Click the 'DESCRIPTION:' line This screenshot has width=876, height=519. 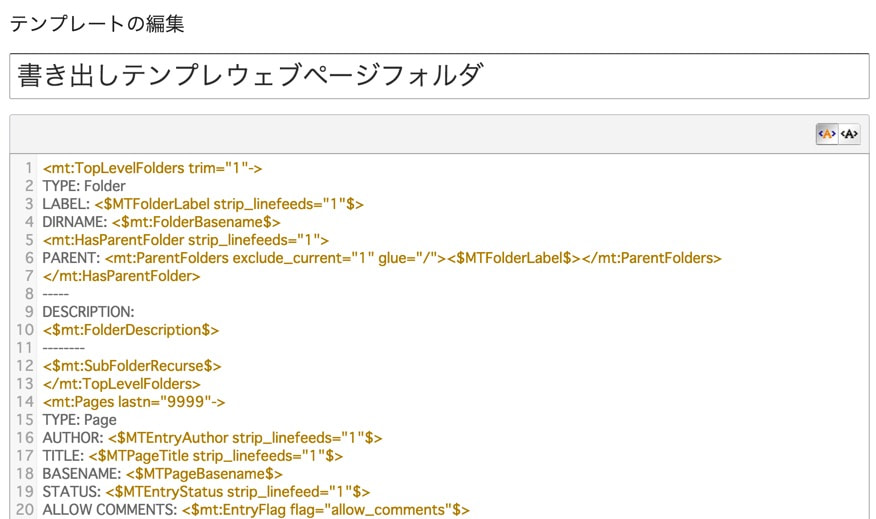(88, 312)
